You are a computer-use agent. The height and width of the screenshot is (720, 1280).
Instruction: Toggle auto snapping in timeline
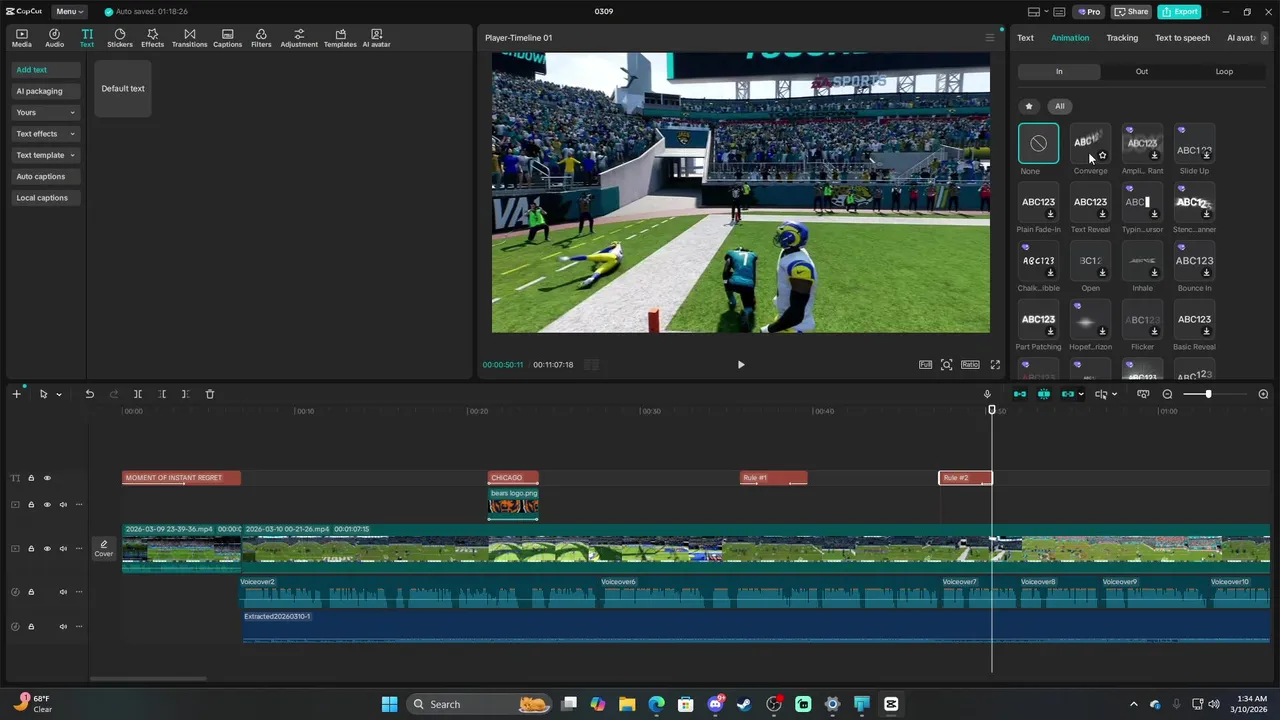(x=1044, y=394)
